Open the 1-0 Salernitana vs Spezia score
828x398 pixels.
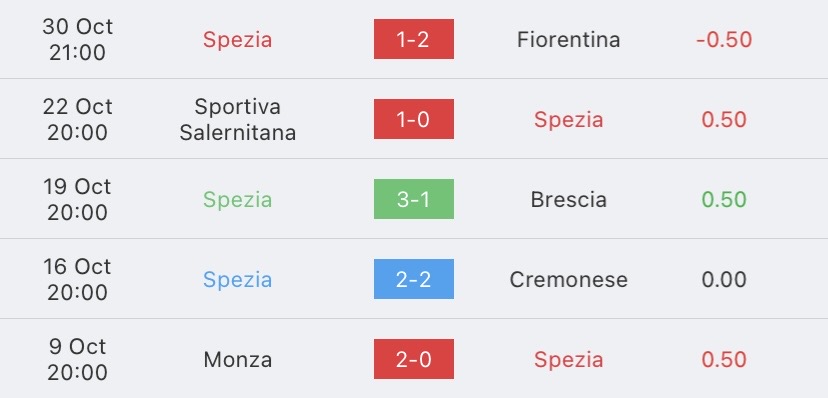click(x=413, y=119)
